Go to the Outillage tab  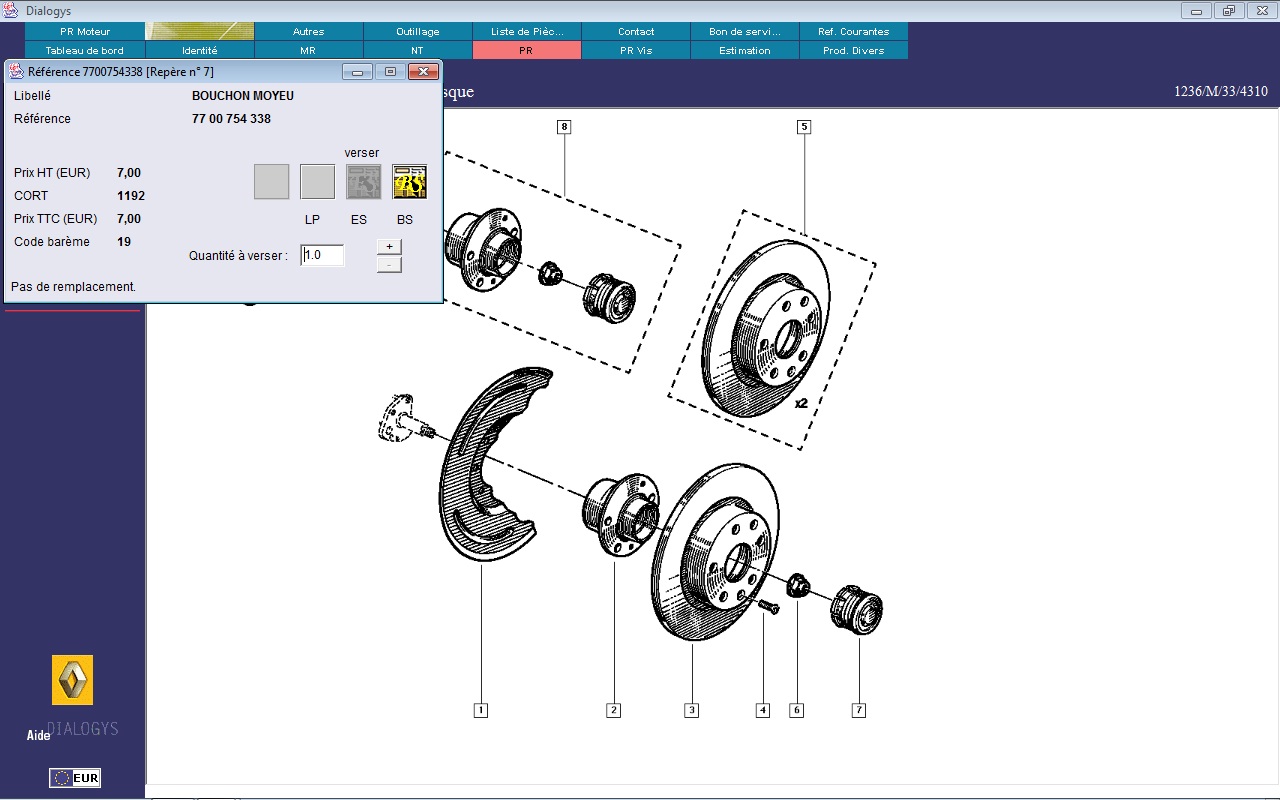point(418,32)
